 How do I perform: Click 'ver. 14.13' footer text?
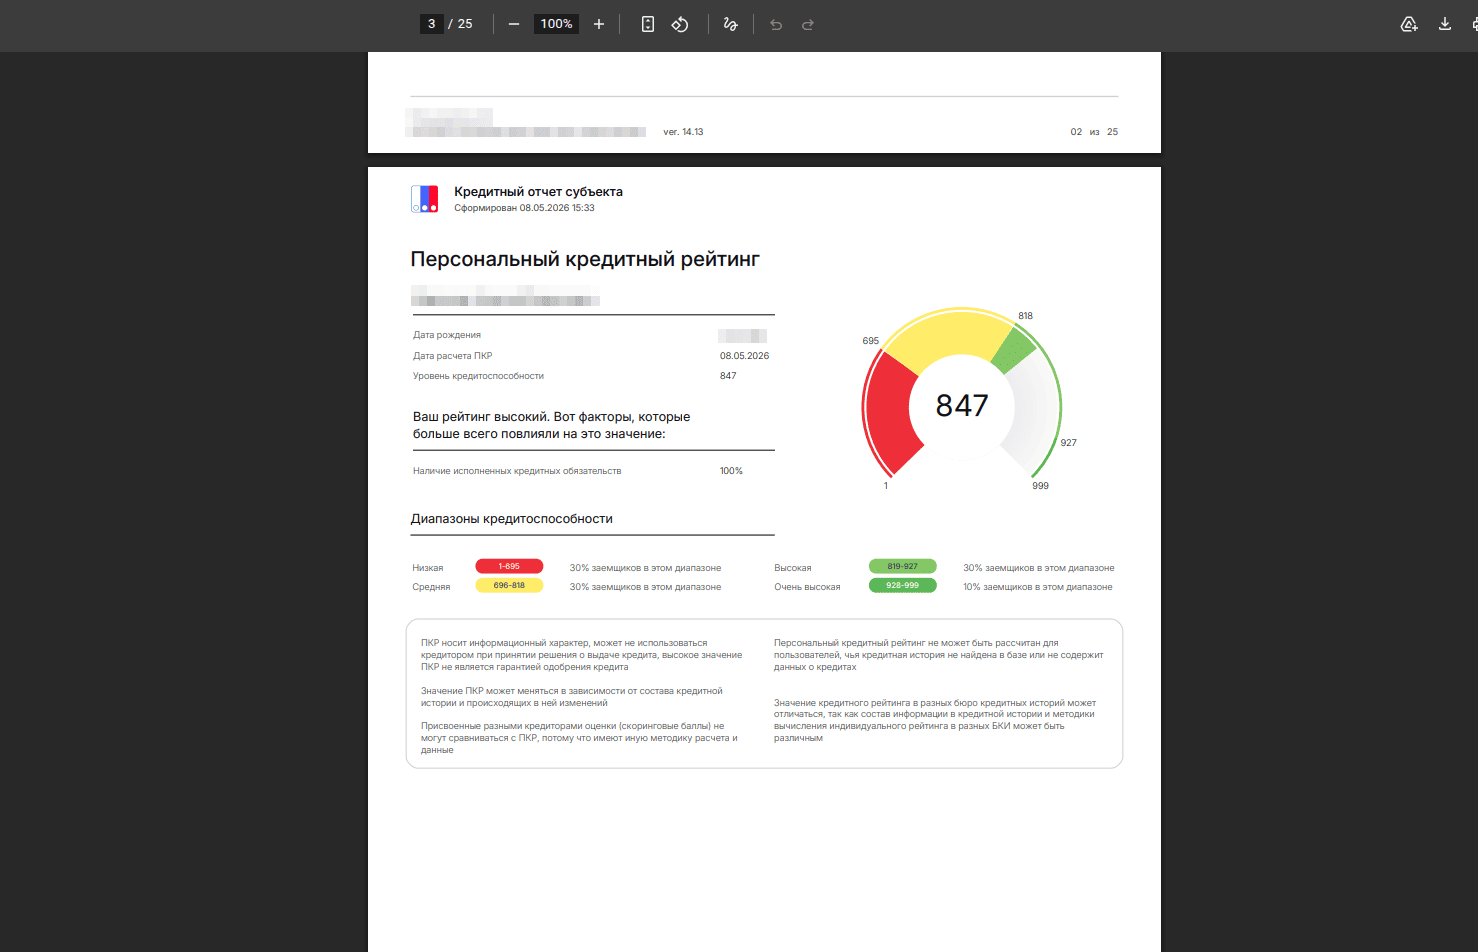pos(683,132)
